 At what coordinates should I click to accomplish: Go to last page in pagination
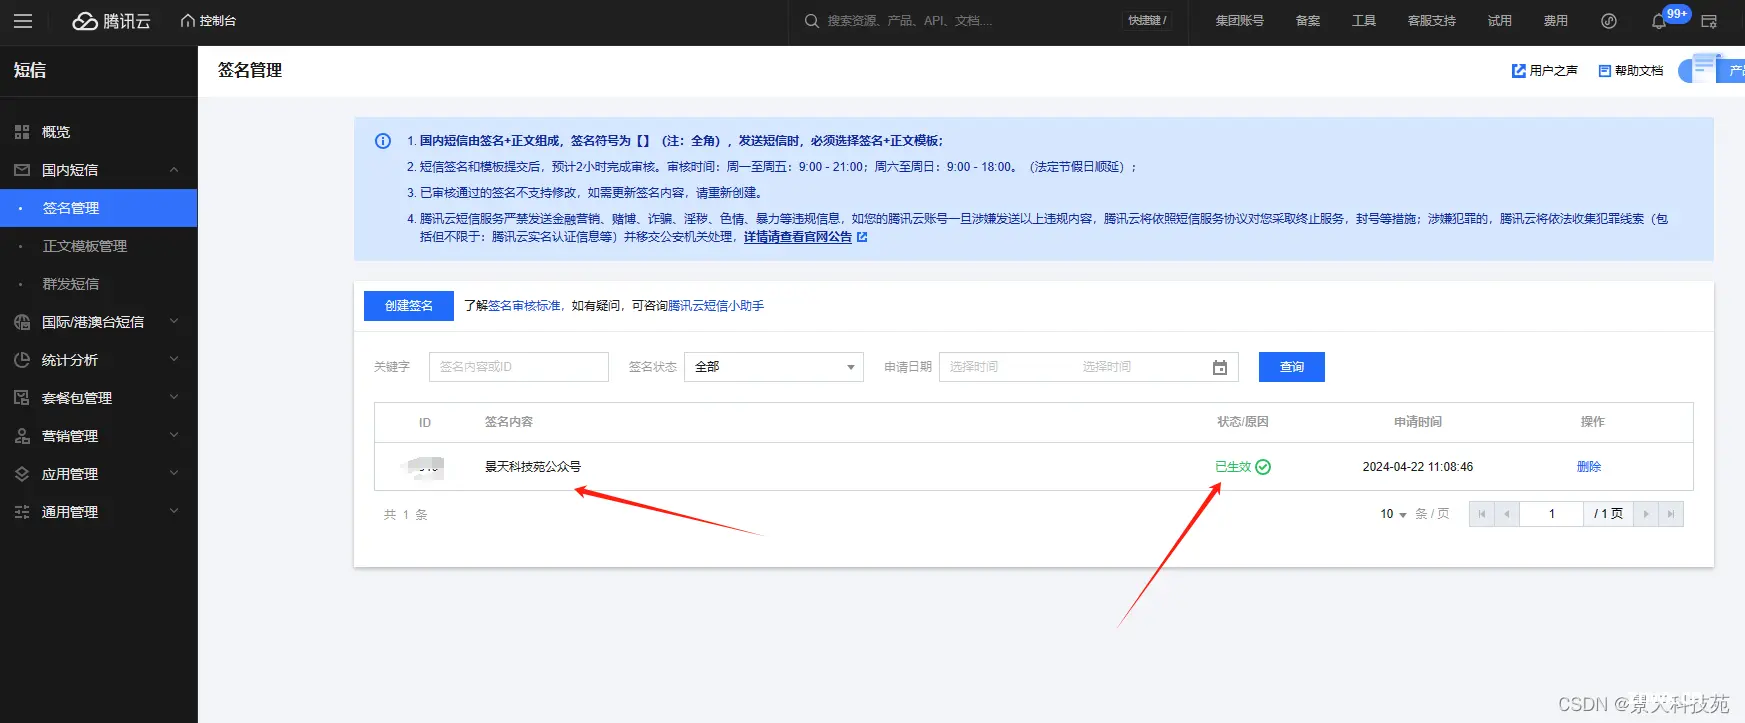[x=1671, y=514]
